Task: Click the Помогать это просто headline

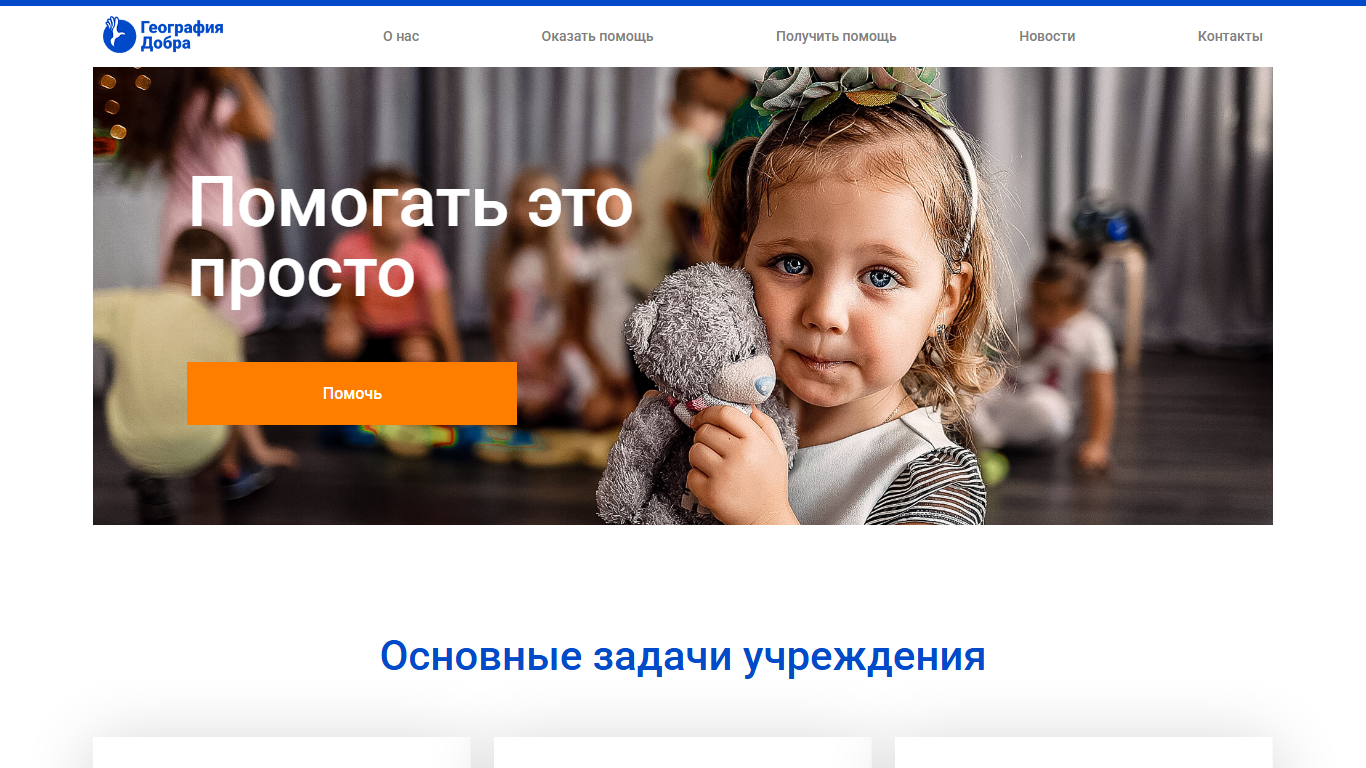Action: (x=411, y=237)
